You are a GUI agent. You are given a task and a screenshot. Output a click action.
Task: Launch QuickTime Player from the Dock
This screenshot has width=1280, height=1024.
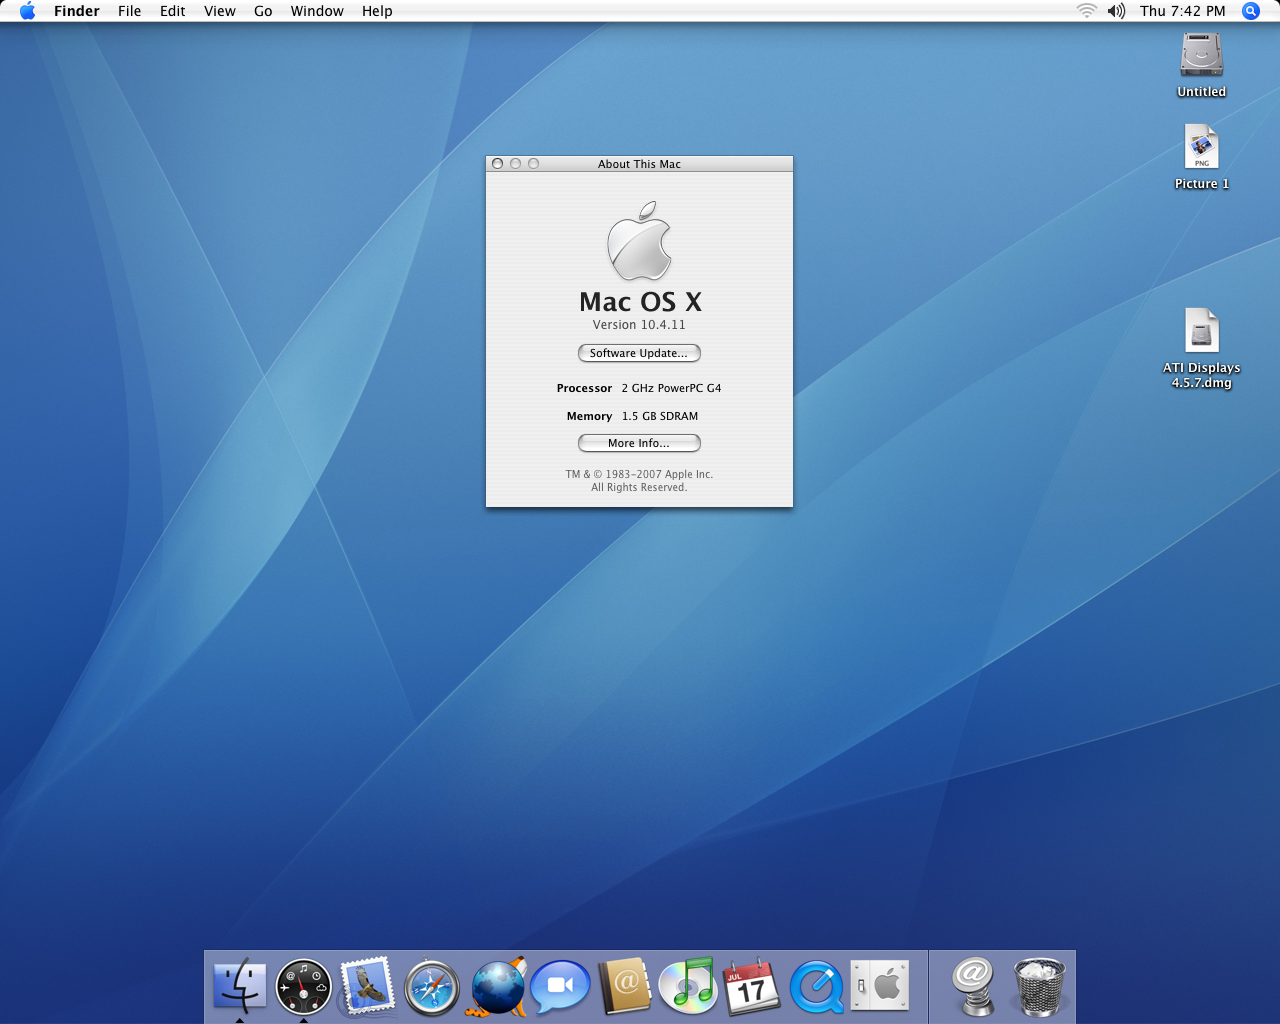click(x=816, y=987)
